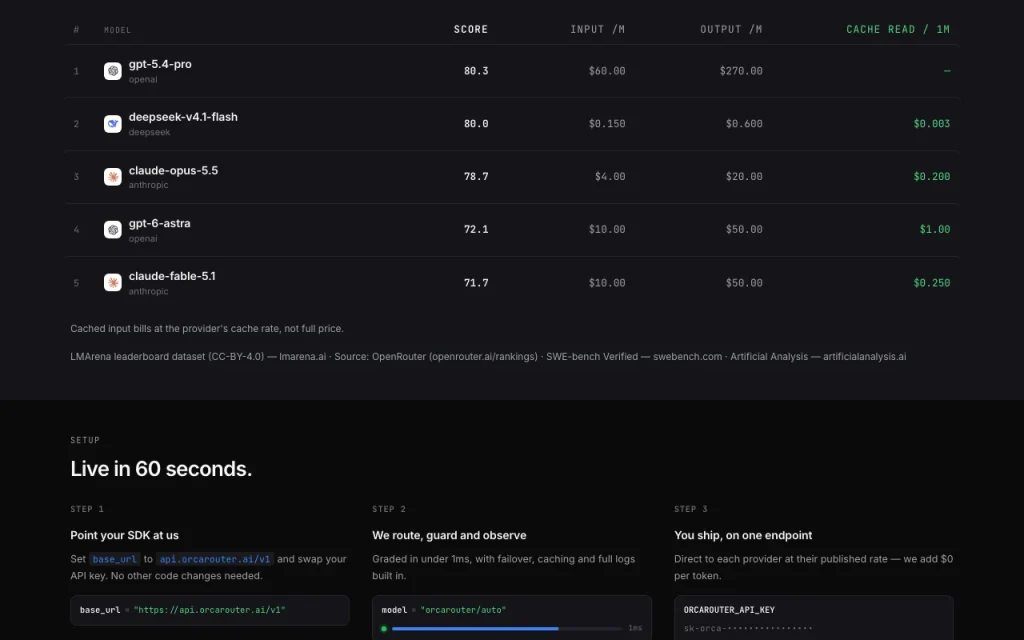Click the green status dot under orcarouter/auto
This screenshot has height=640, width=1024.
[384, 628]
